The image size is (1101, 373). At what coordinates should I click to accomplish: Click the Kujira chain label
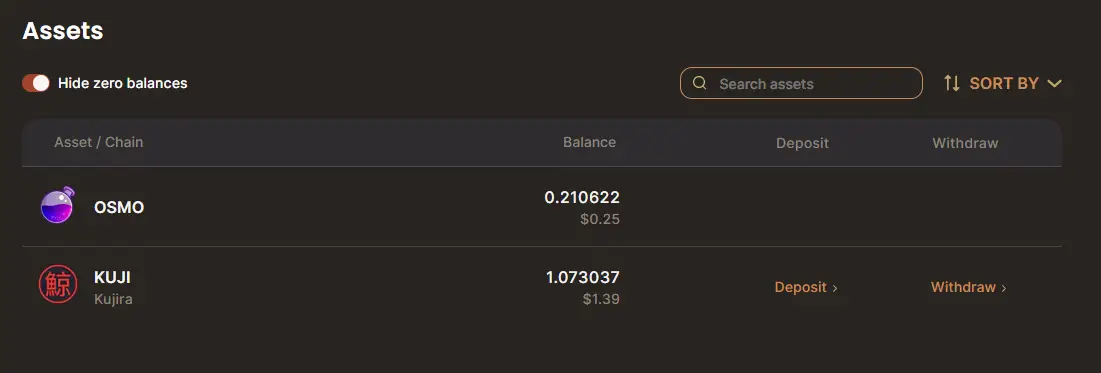113,299
